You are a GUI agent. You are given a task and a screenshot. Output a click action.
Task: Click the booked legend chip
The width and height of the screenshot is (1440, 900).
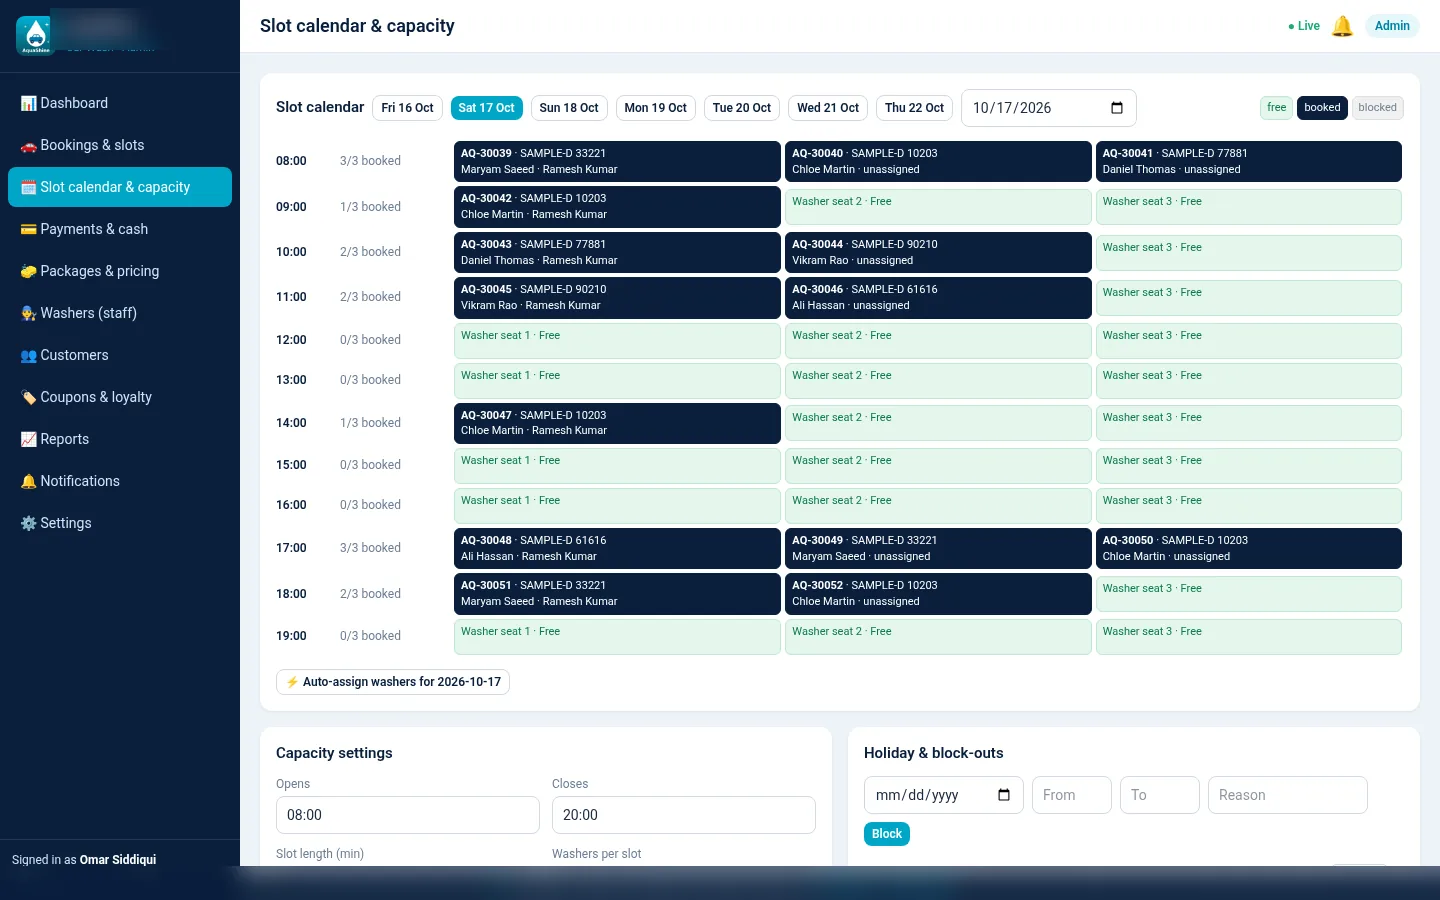click(x=1322, y=108)
